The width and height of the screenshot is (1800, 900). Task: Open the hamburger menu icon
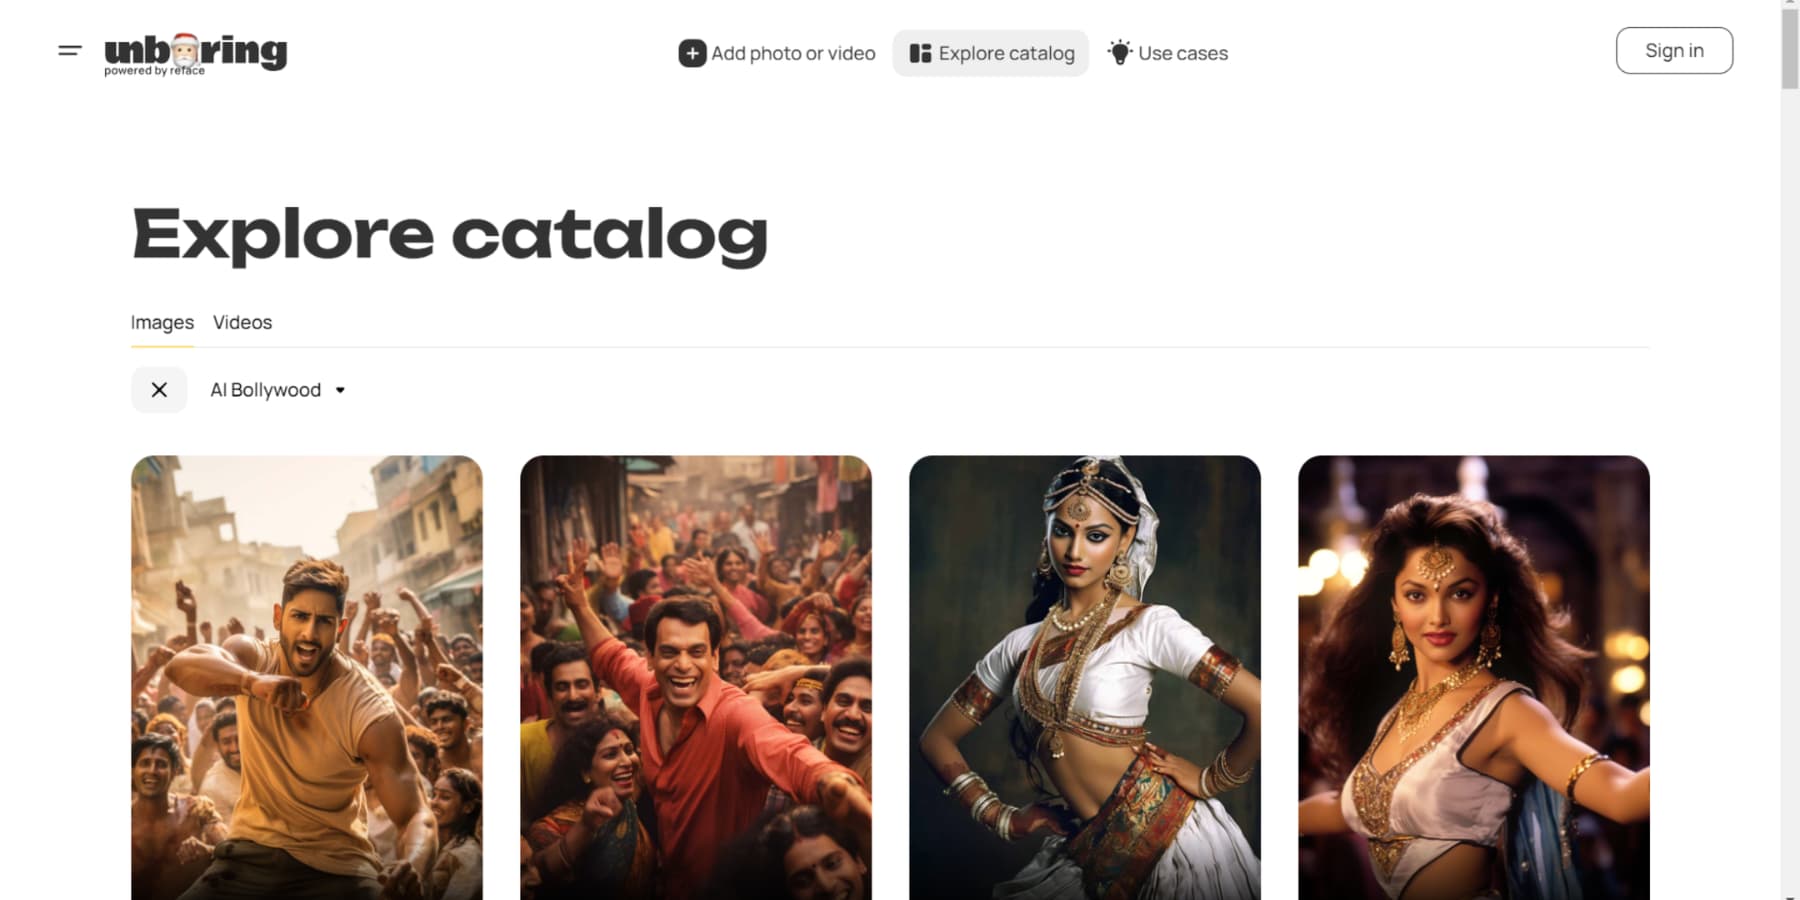(x=70, y=50)
